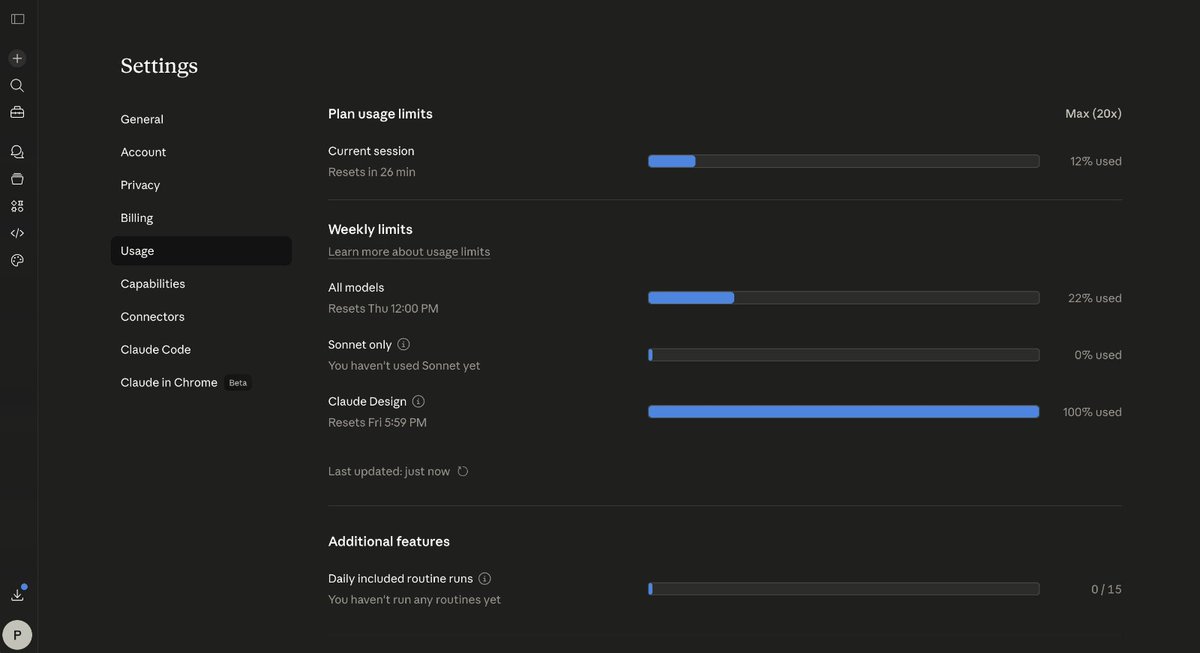Image resolution: width=1200 pixels, height=653 pixels.
Task: Start a new chat with plus icon
Action: 17,58
